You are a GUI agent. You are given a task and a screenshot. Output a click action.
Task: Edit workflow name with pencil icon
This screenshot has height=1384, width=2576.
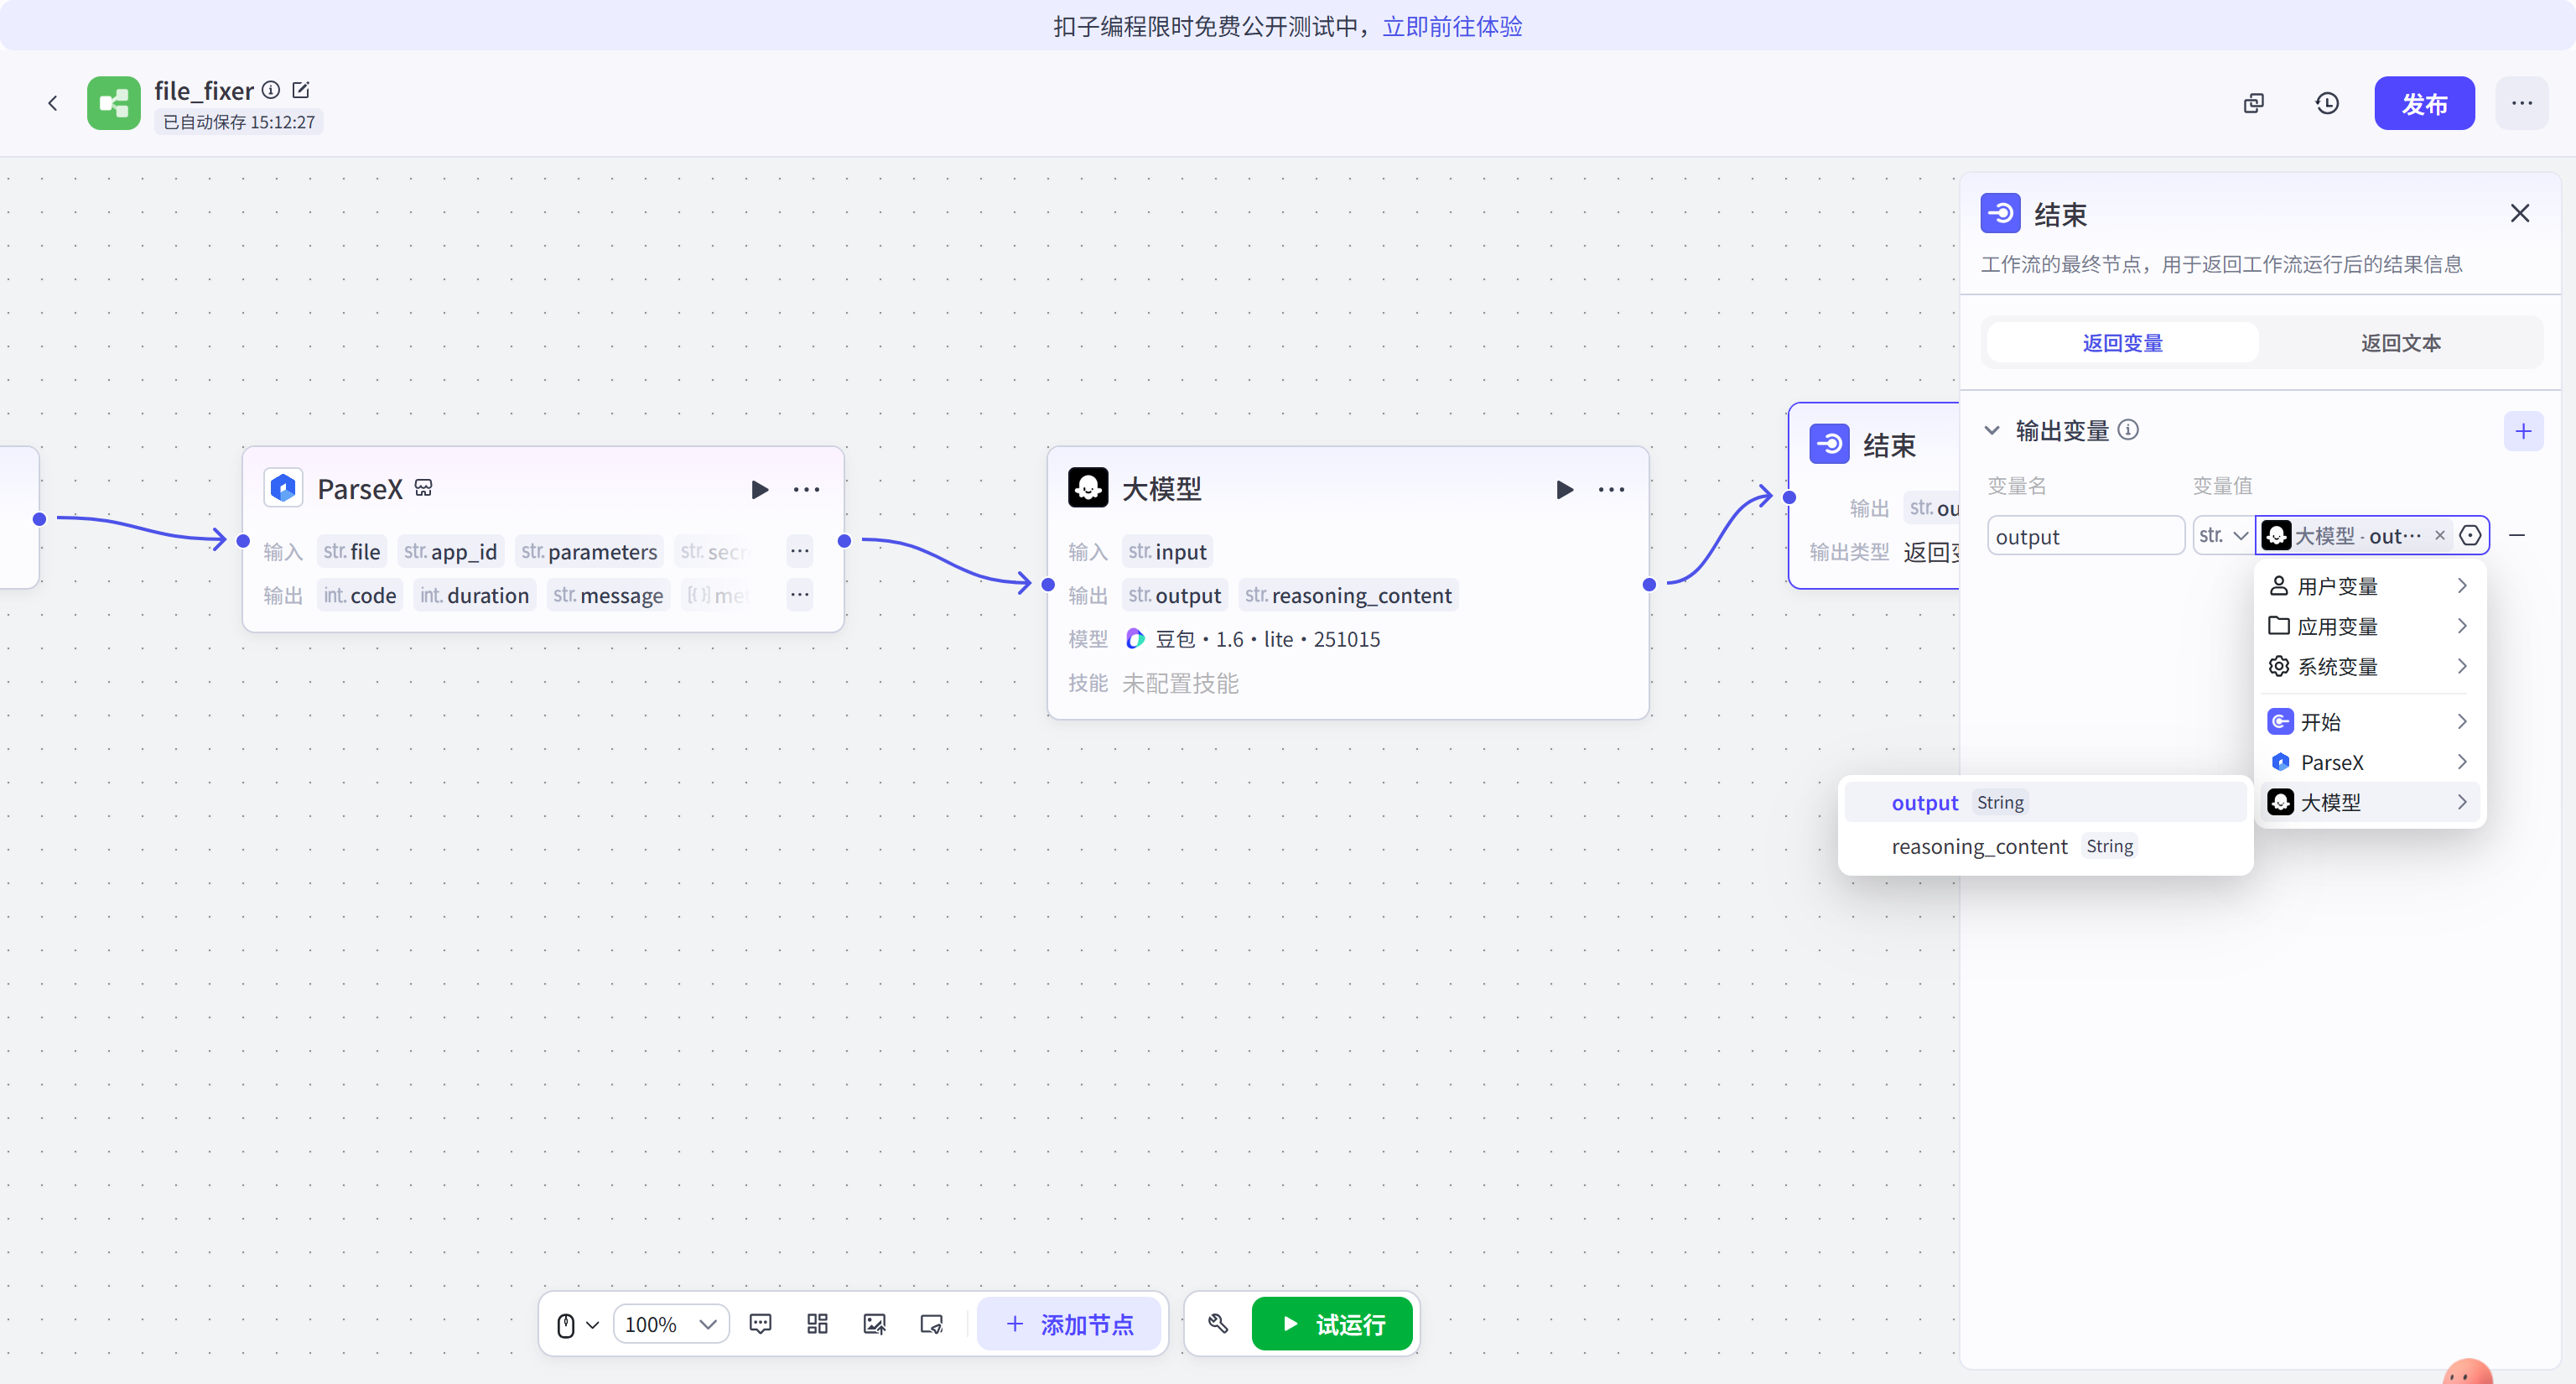[x=301, y=90]
